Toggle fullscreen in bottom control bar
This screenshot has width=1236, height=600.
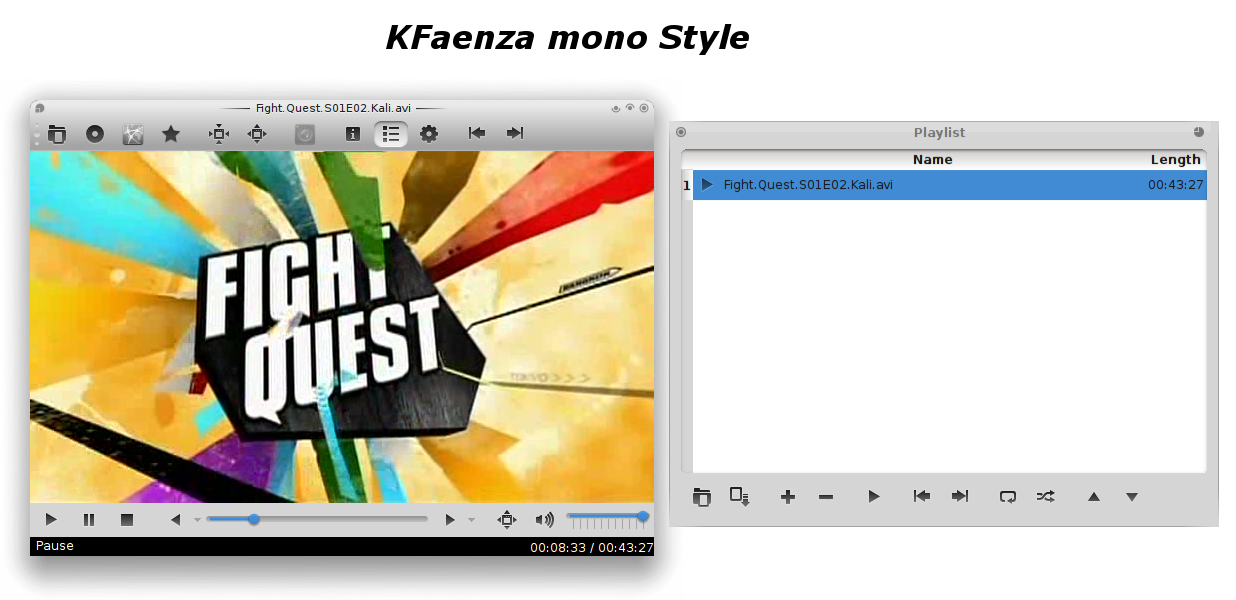[x=507, y=520]
